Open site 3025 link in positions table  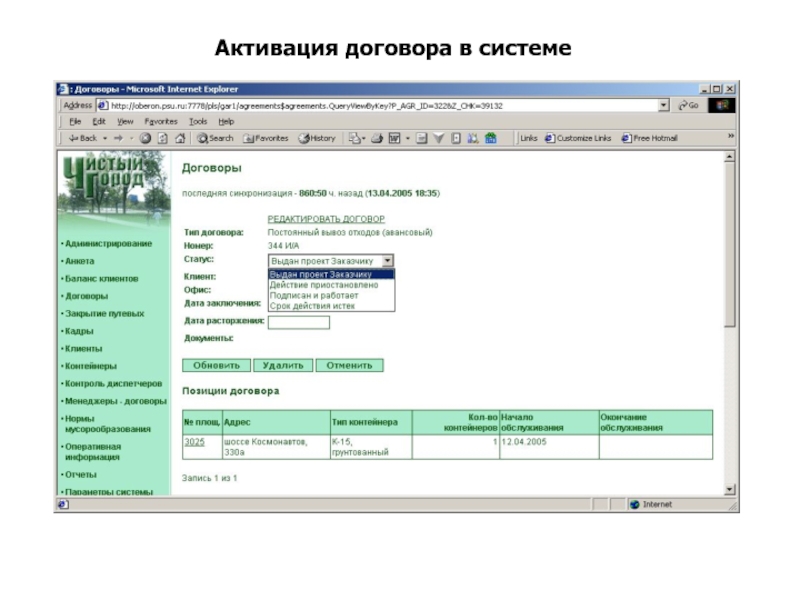(194, 441)
